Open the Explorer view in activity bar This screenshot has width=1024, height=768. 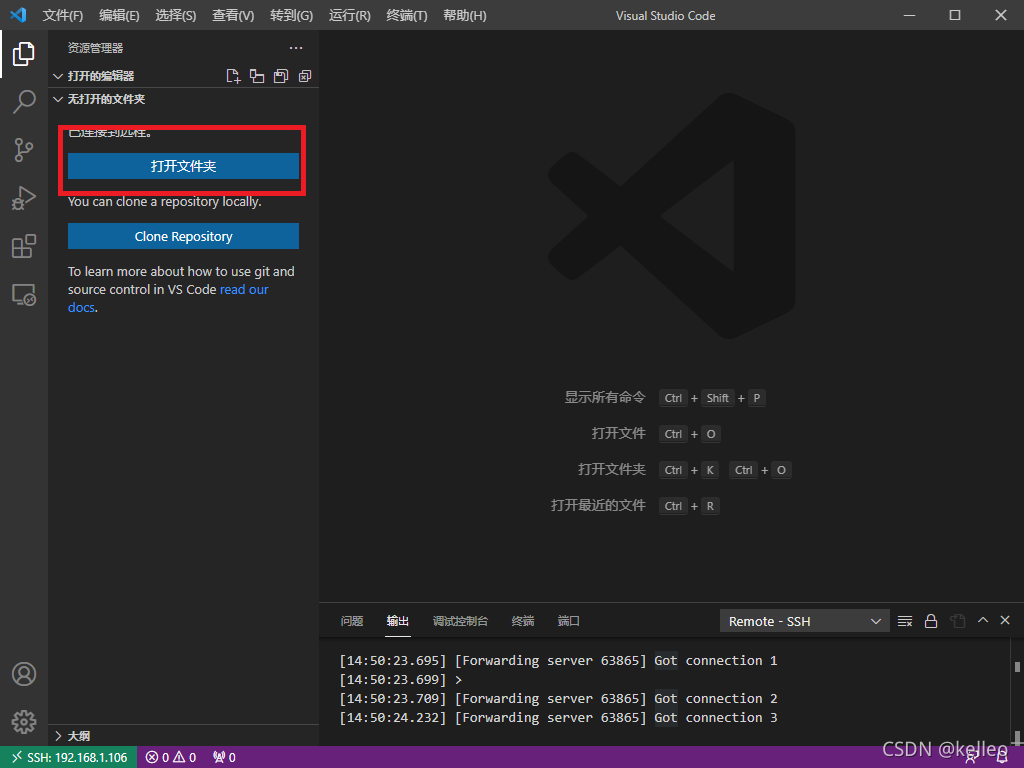click(x=24, y=54)
